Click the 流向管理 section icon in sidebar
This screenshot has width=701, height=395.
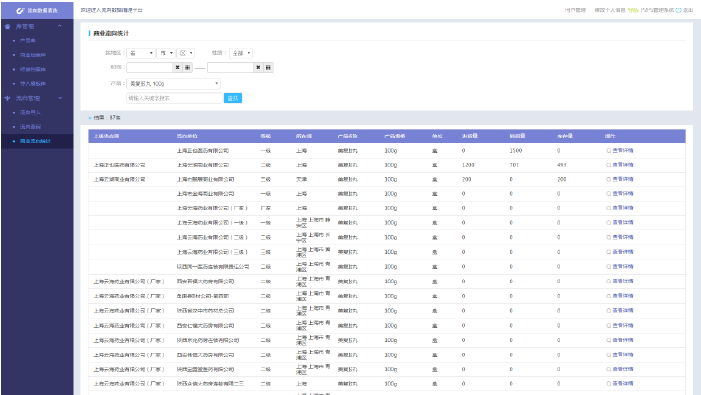coord(7,98)
